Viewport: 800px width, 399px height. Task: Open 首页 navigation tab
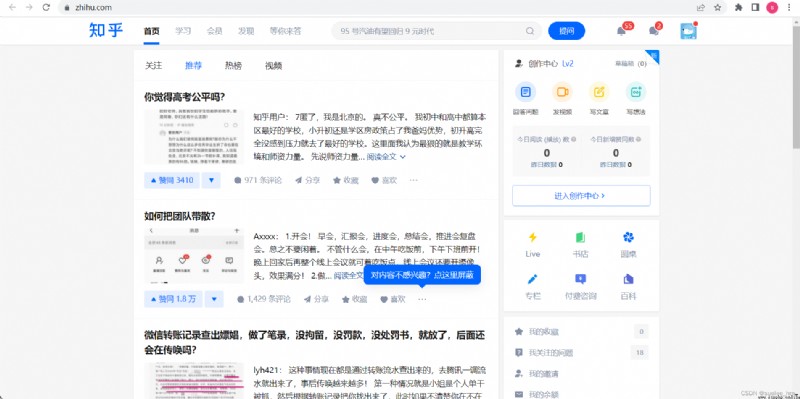(152, 31)
